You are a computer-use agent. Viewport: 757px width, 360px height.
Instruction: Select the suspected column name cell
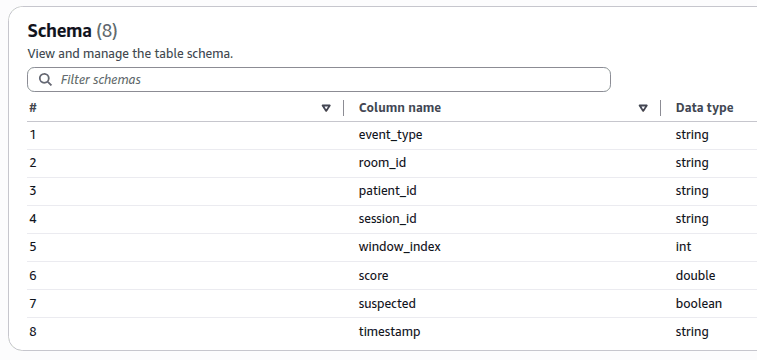point(387,304)
